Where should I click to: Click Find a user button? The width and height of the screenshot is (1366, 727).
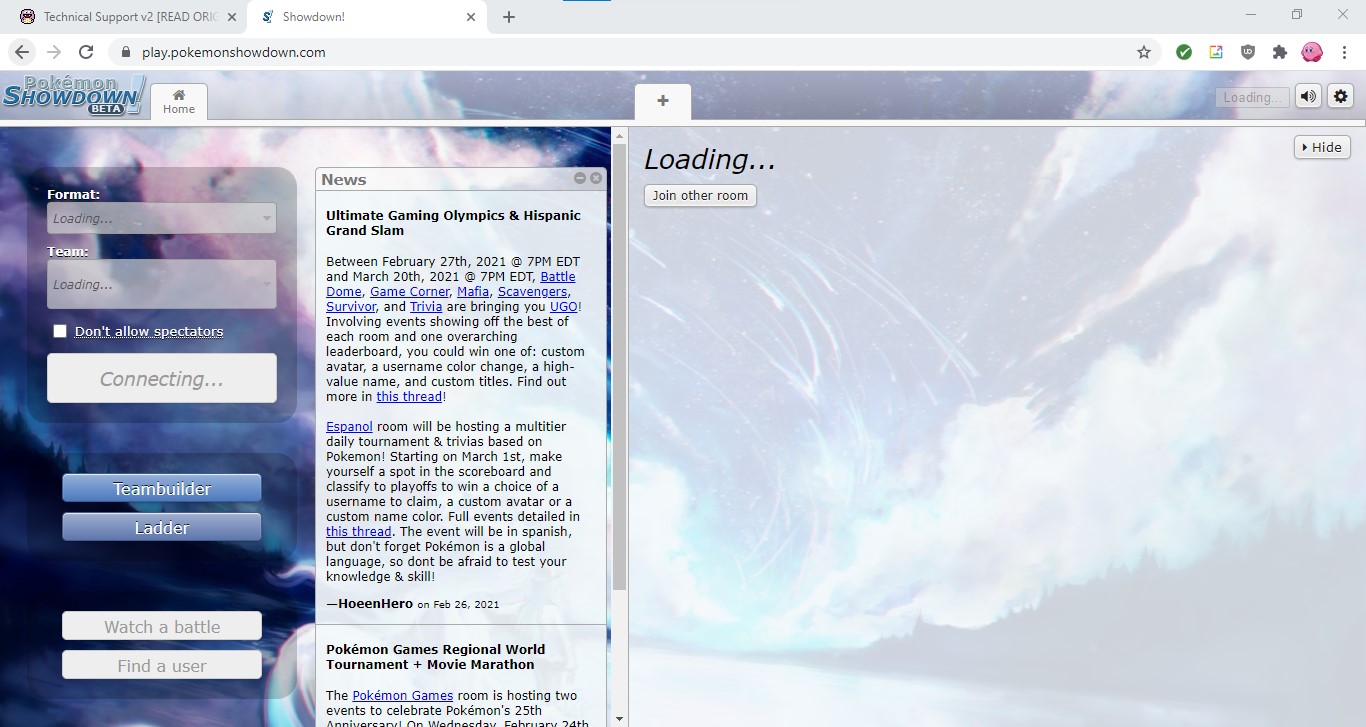(162, 665)
